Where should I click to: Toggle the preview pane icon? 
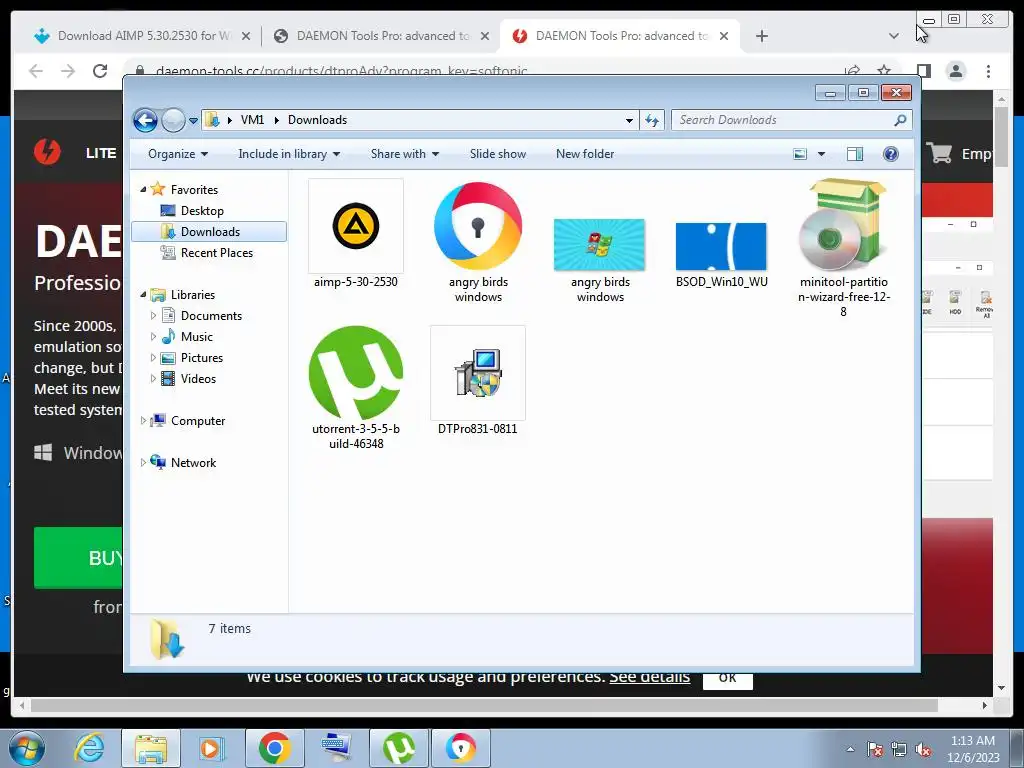[x=855, y=154]
